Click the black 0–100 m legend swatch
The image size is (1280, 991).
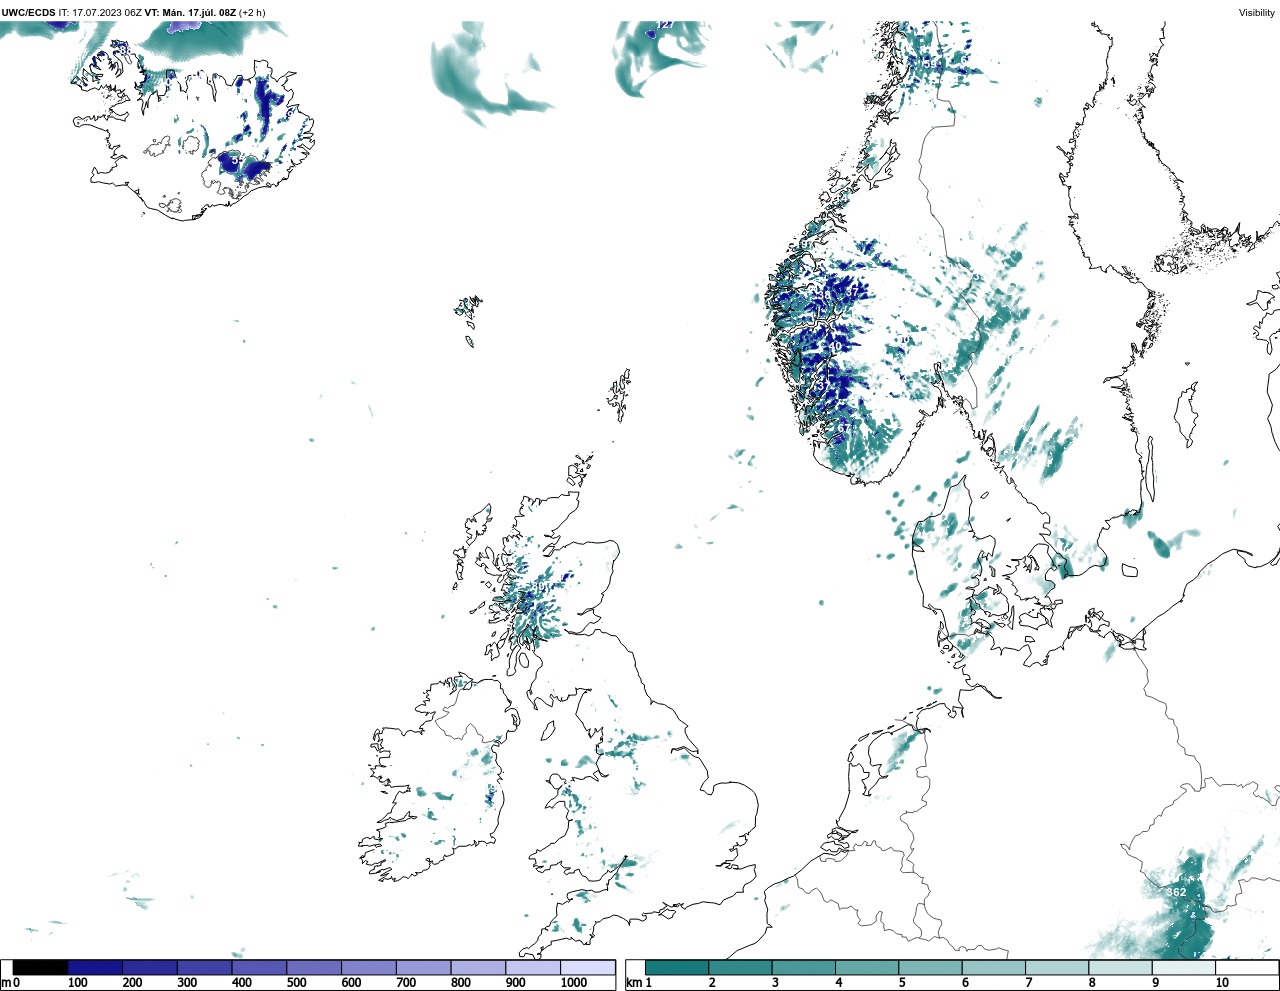point(41,967)
